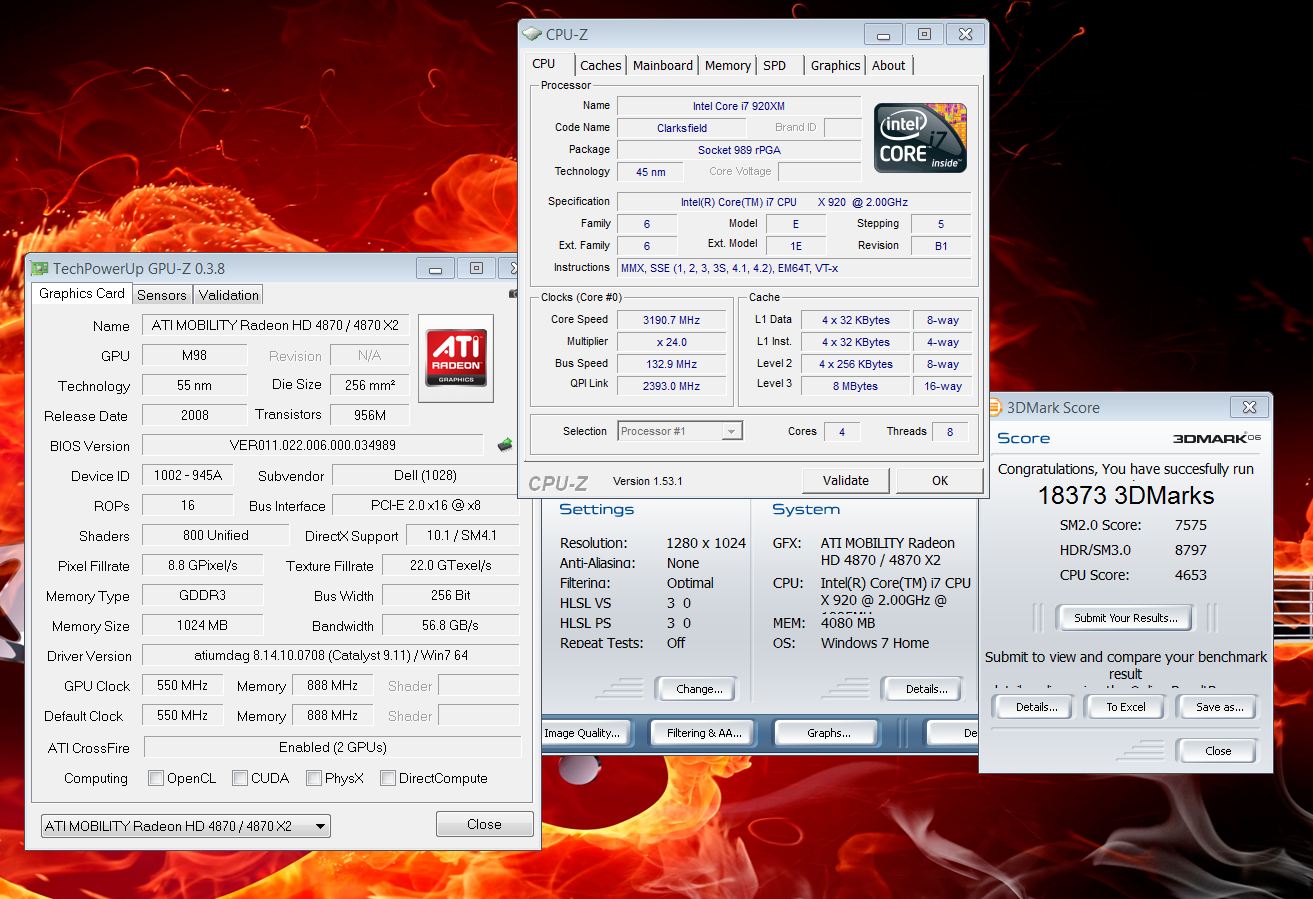Click the Filtering & AA button in 3DMark
The image size is (1313, 899).
[x=704, y=733]
